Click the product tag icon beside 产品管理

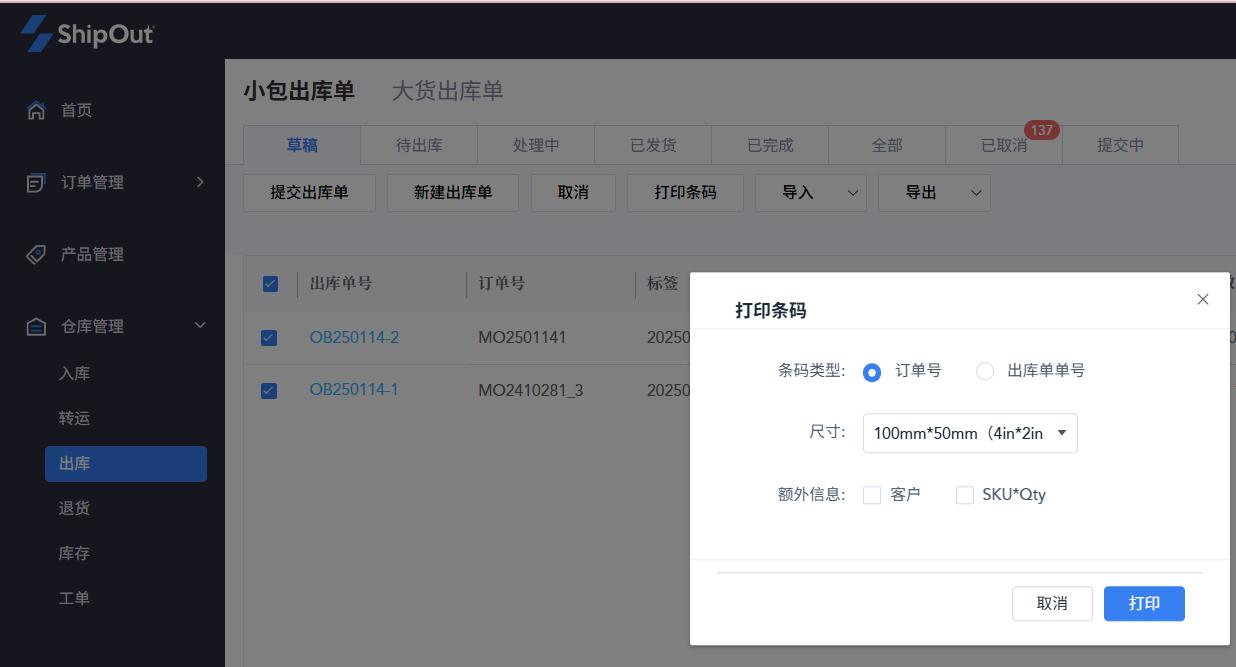pos(36,255)
